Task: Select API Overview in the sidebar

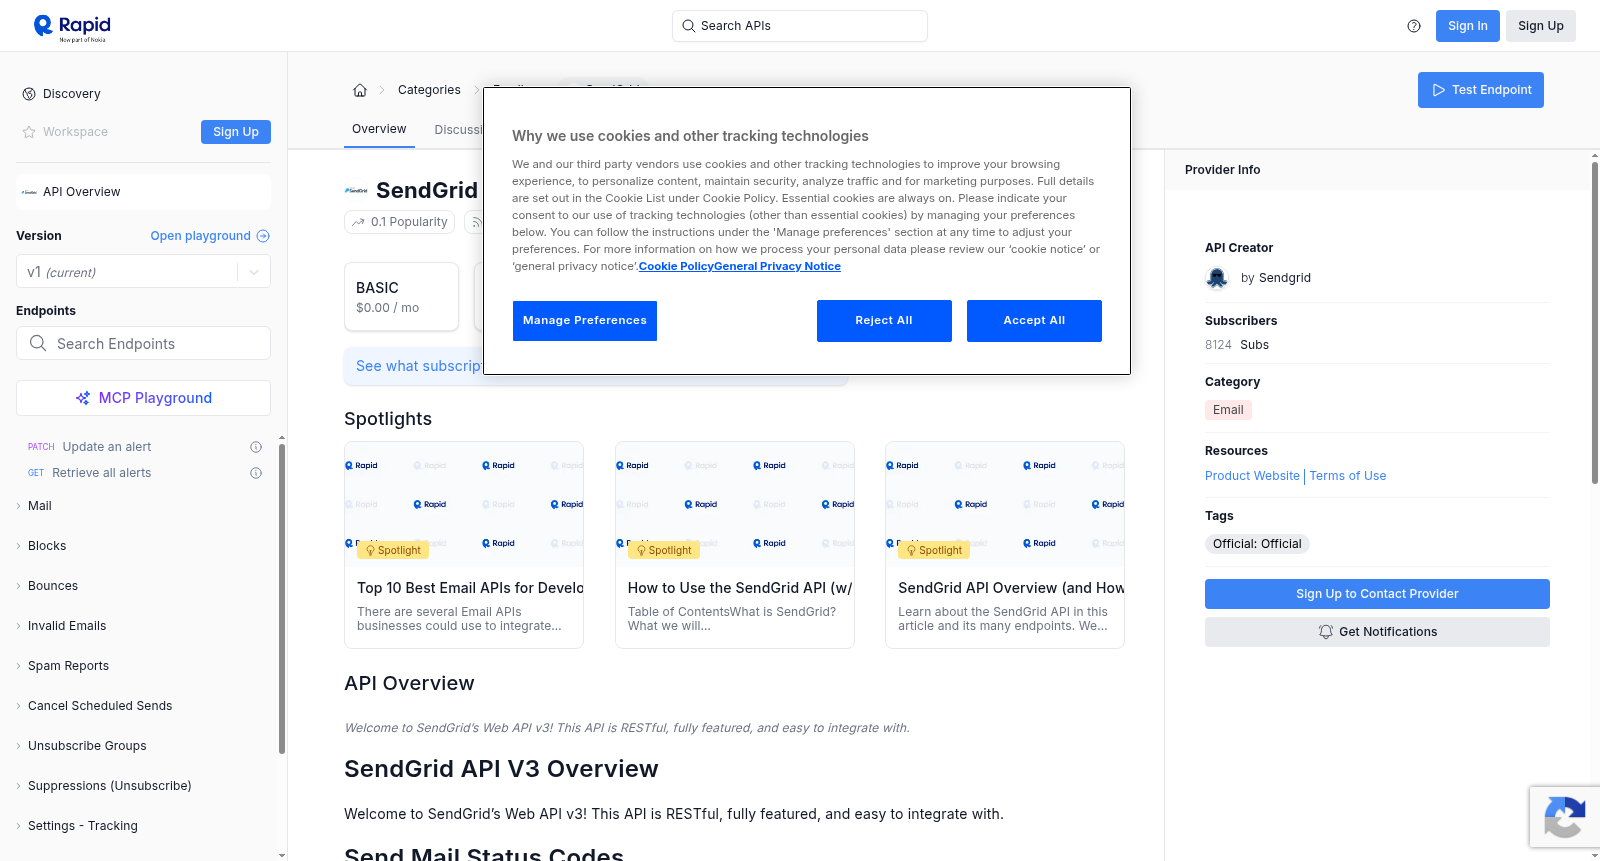Action: (143, 192)
